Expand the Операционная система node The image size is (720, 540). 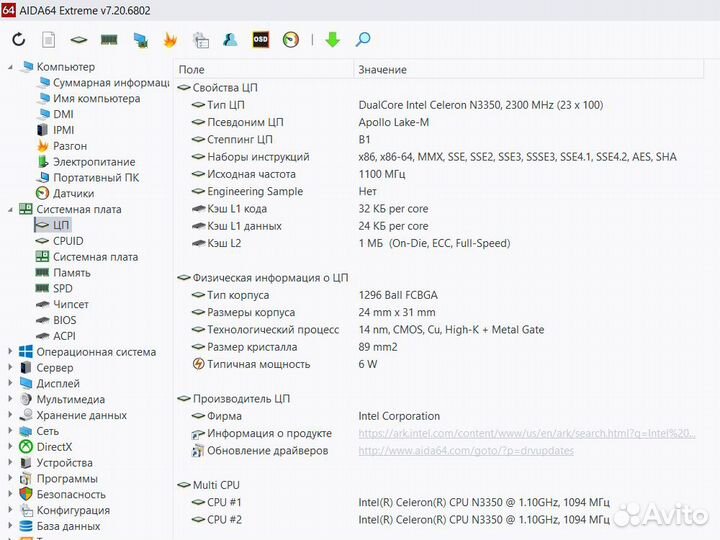[x=10, y=352]
